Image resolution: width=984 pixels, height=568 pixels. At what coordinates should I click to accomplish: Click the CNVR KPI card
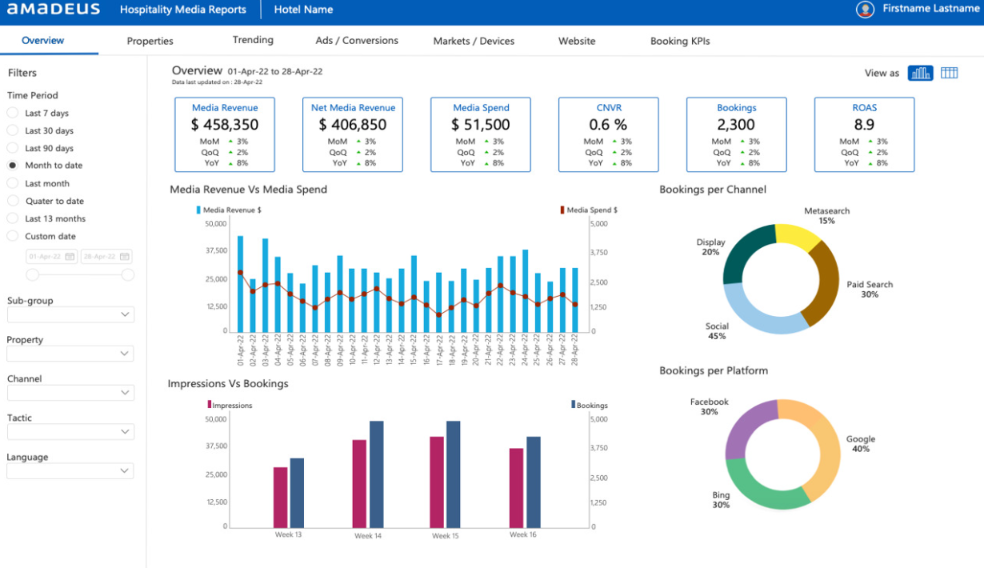pyautogui.click(x=609, y=134)
